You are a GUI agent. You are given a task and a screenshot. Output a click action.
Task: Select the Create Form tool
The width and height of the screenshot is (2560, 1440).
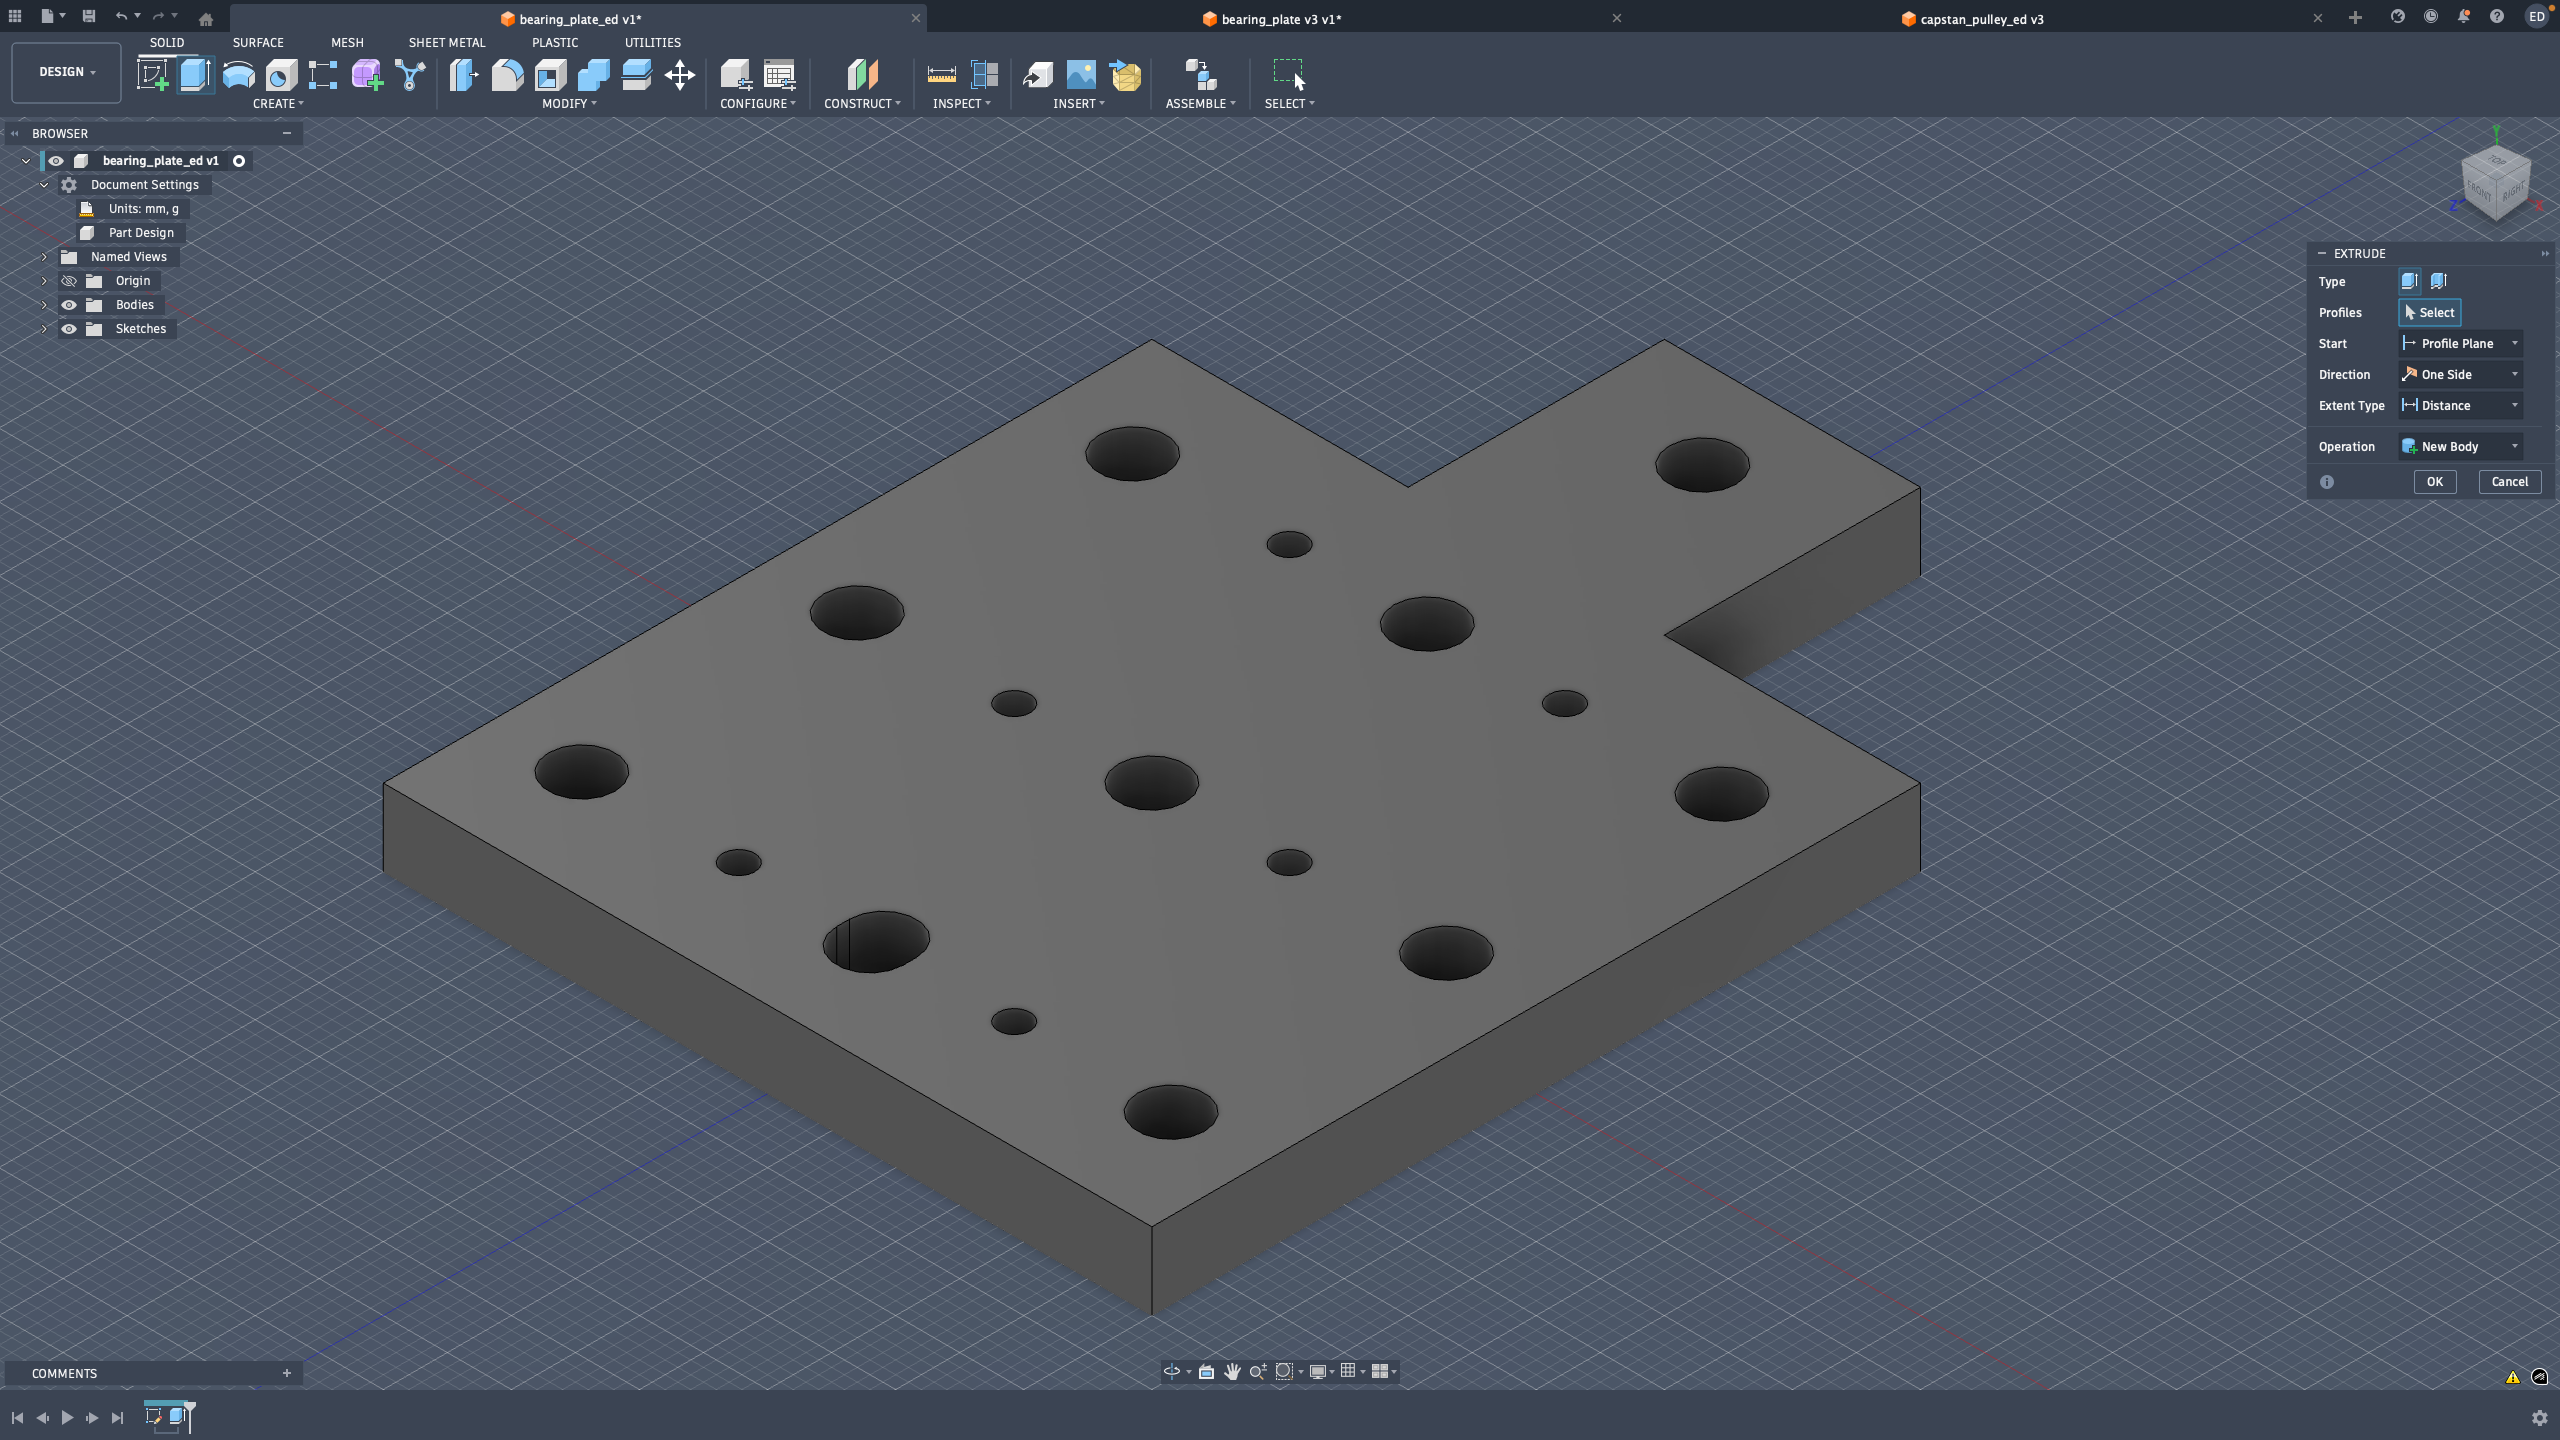pos(366,74)
